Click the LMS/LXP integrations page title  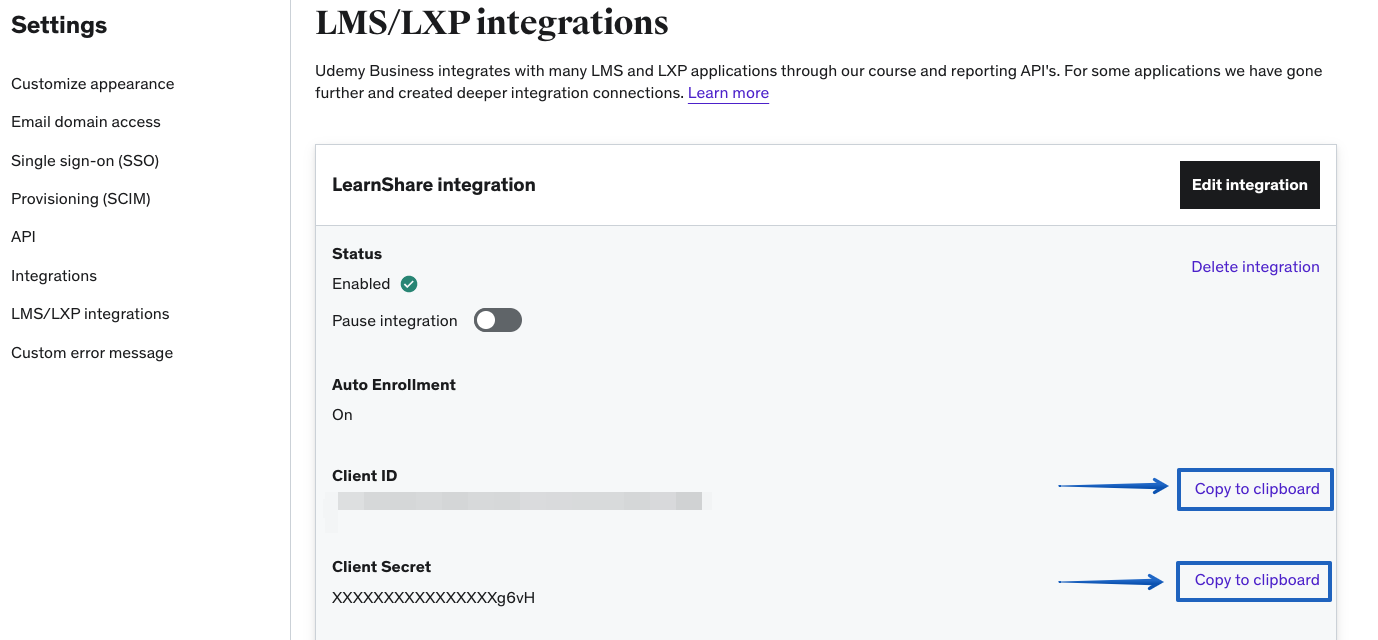(x=492, y=22)
